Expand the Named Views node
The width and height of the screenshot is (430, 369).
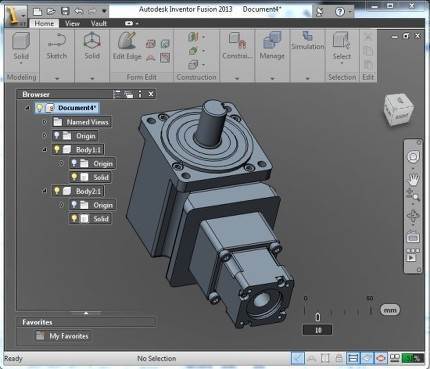pyautogui.click(x=44, y=122)
